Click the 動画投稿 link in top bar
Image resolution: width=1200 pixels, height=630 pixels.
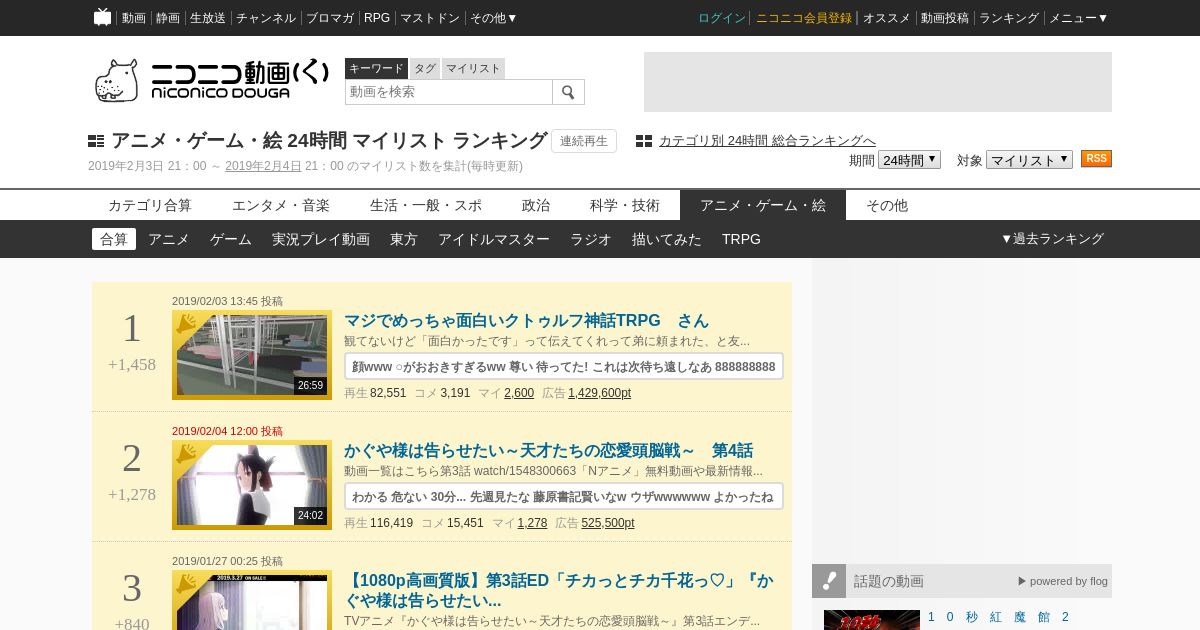(945, 18)
